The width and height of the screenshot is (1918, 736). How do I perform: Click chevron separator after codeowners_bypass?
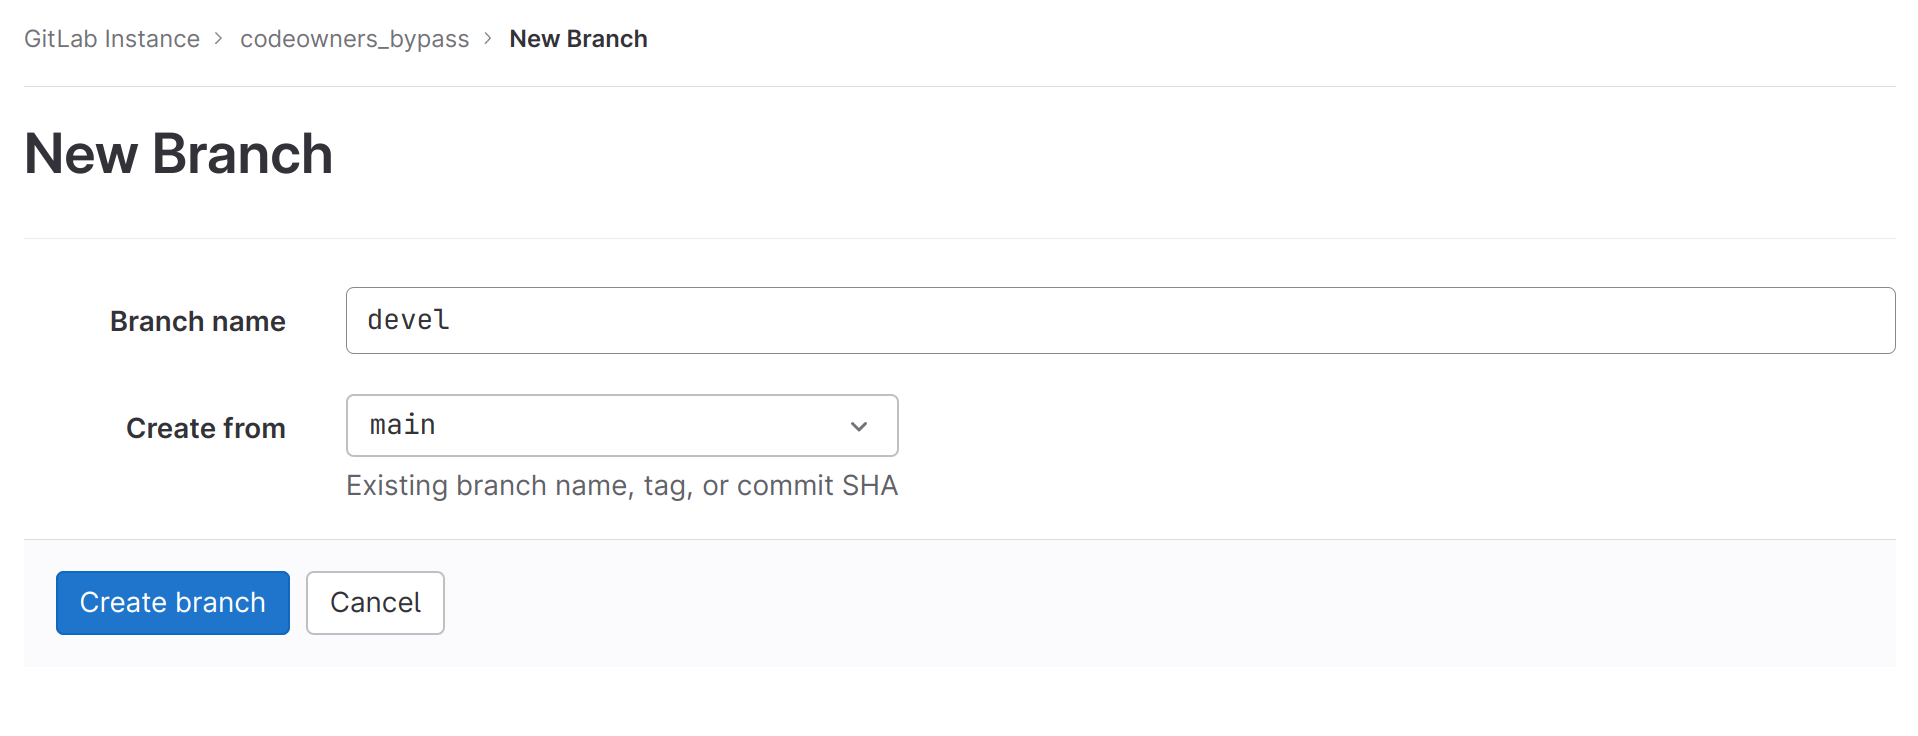pos(488,39)
